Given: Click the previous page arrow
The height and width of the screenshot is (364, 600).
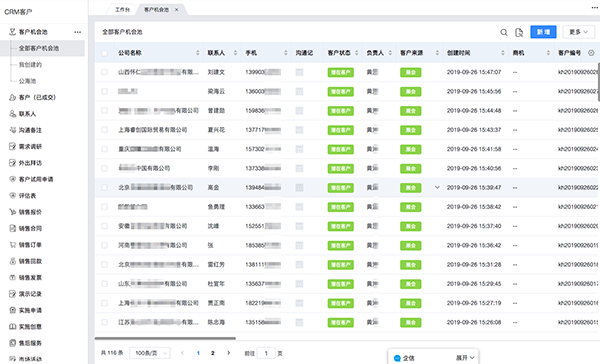Looking at the screenshot, I should point(182,353).
